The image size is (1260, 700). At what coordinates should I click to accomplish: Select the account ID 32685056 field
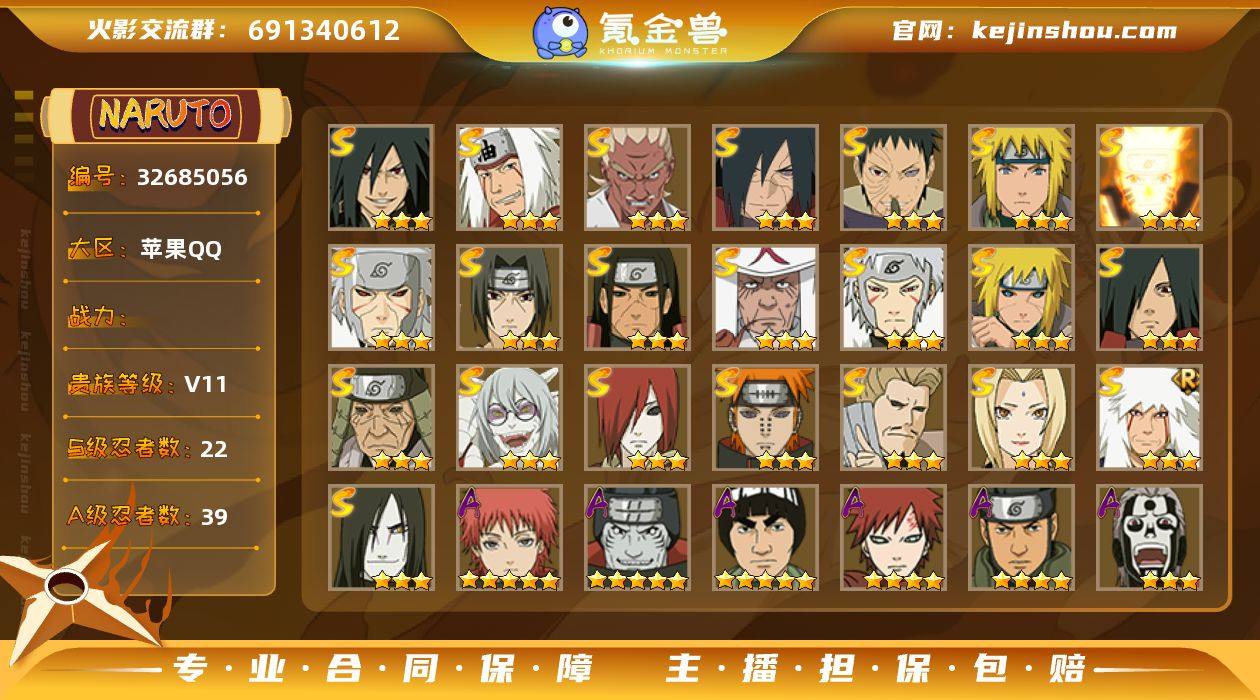click(160, 178)
